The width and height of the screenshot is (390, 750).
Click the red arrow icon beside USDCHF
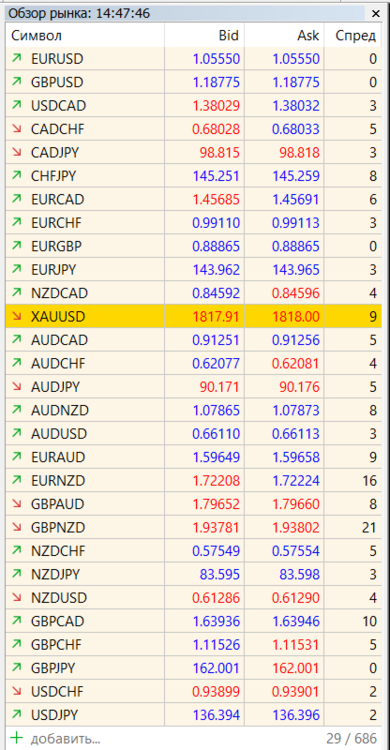point(17,691)
